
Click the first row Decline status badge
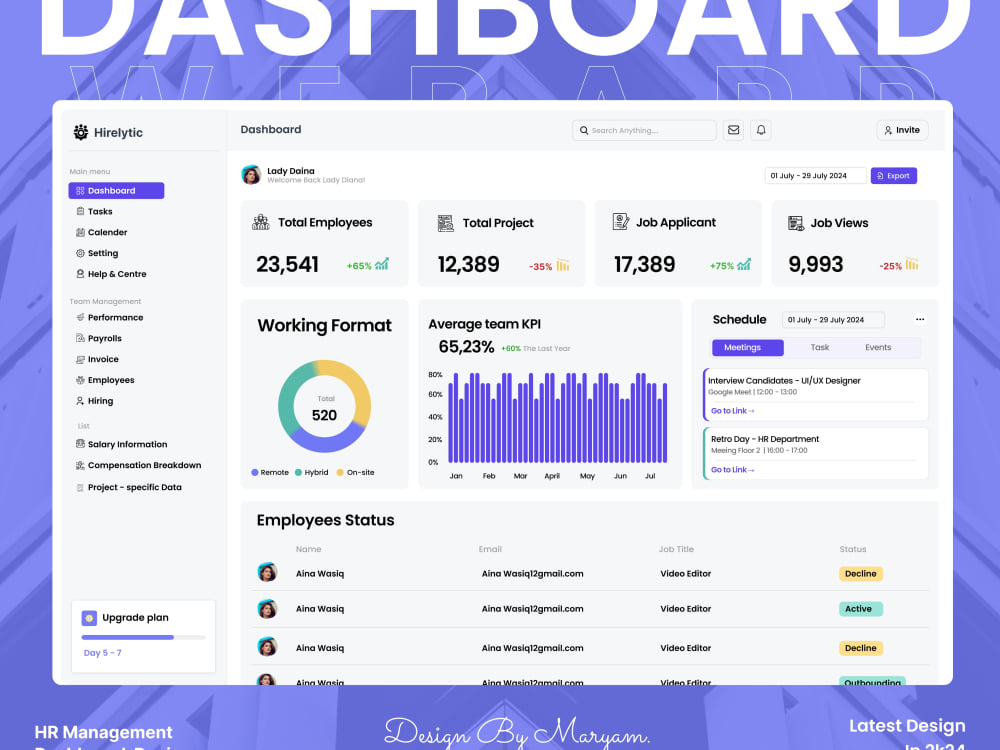tap(860, 573)
